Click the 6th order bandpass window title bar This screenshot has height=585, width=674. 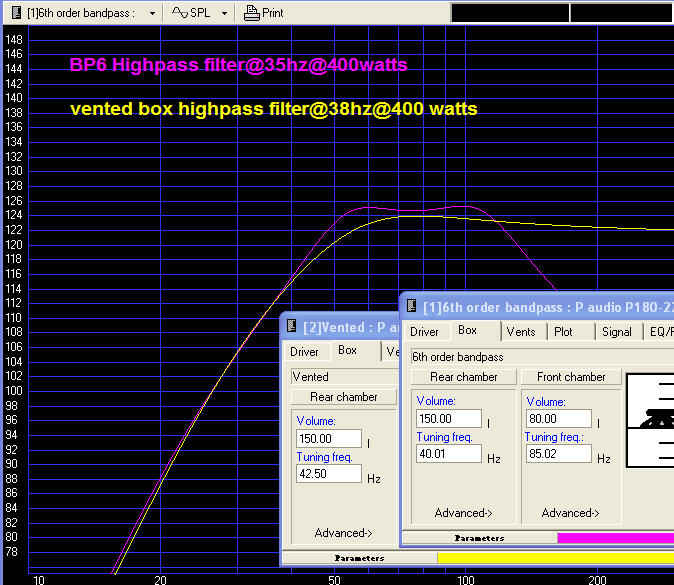537,306
